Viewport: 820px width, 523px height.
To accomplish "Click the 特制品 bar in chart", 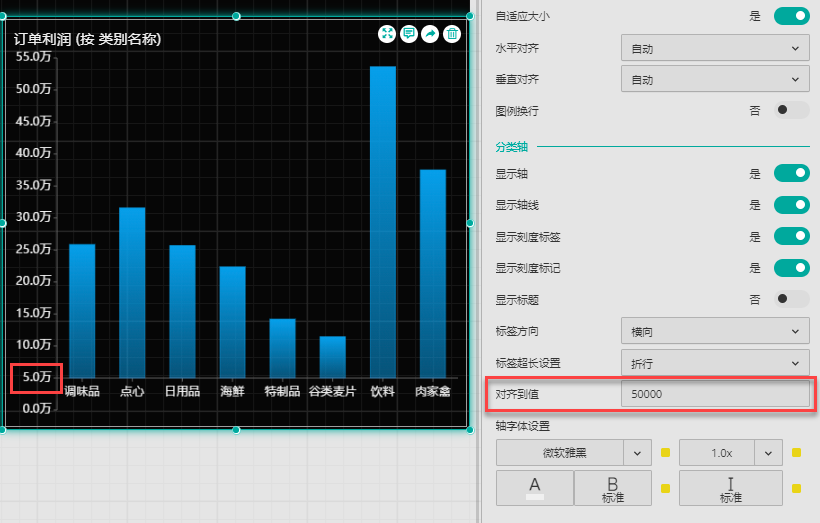I will click(282, 348).
